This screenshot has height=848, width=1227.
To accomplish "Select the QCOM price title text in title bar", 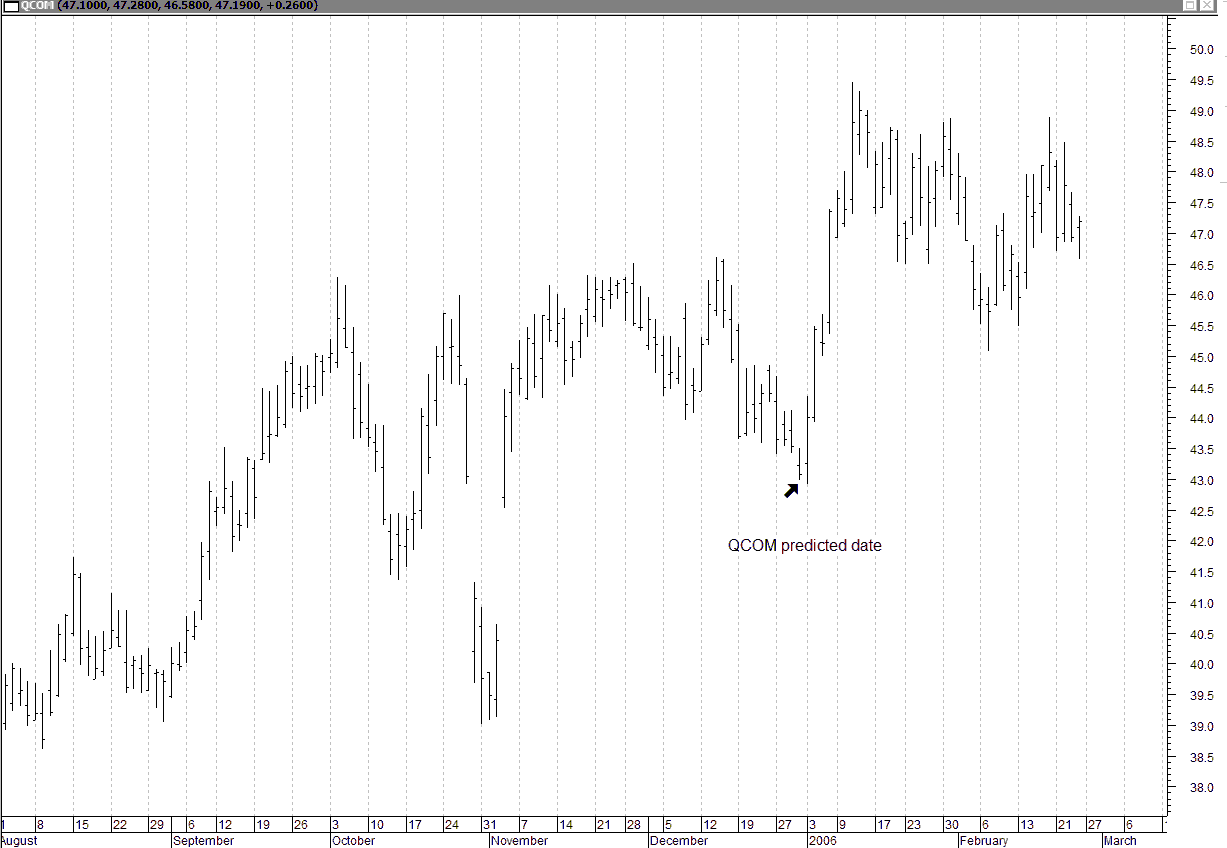I will (170, 6).
